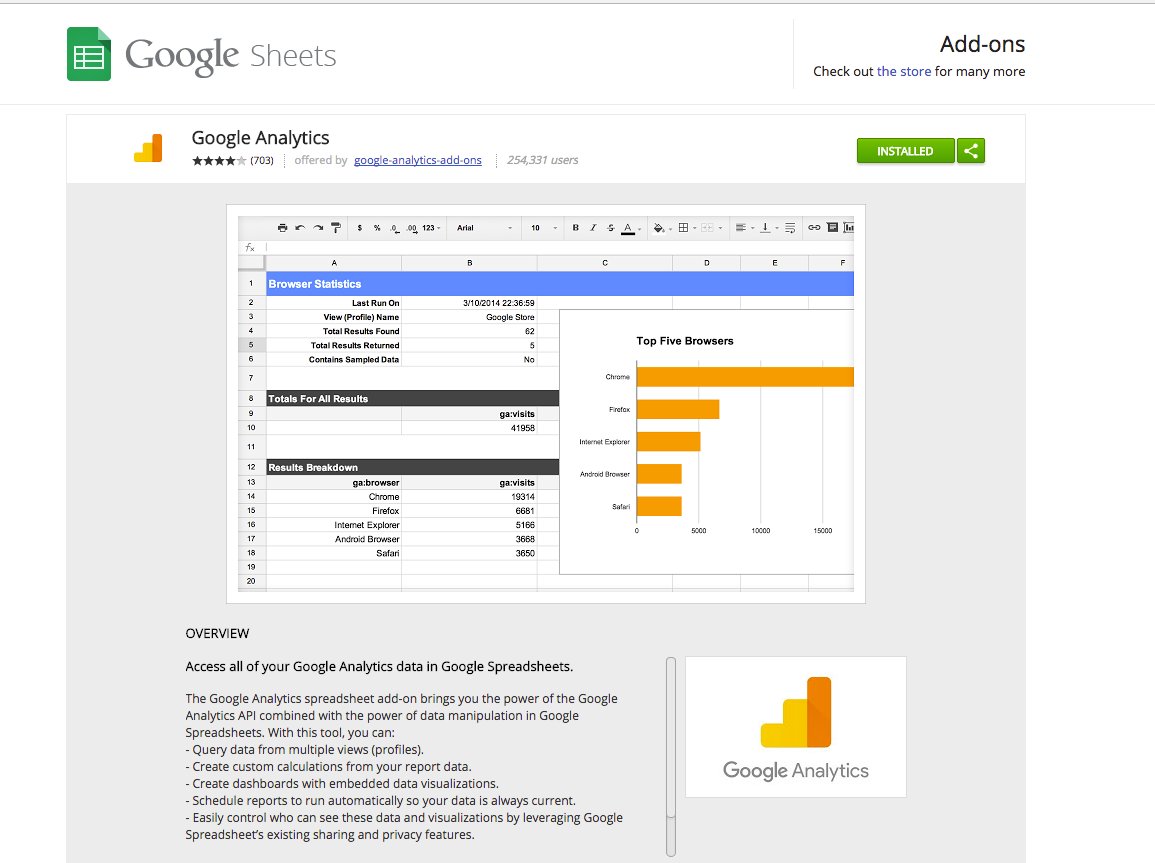Click the insert chart icon
Screen dimensions: 1155x863
click(849, 228)
